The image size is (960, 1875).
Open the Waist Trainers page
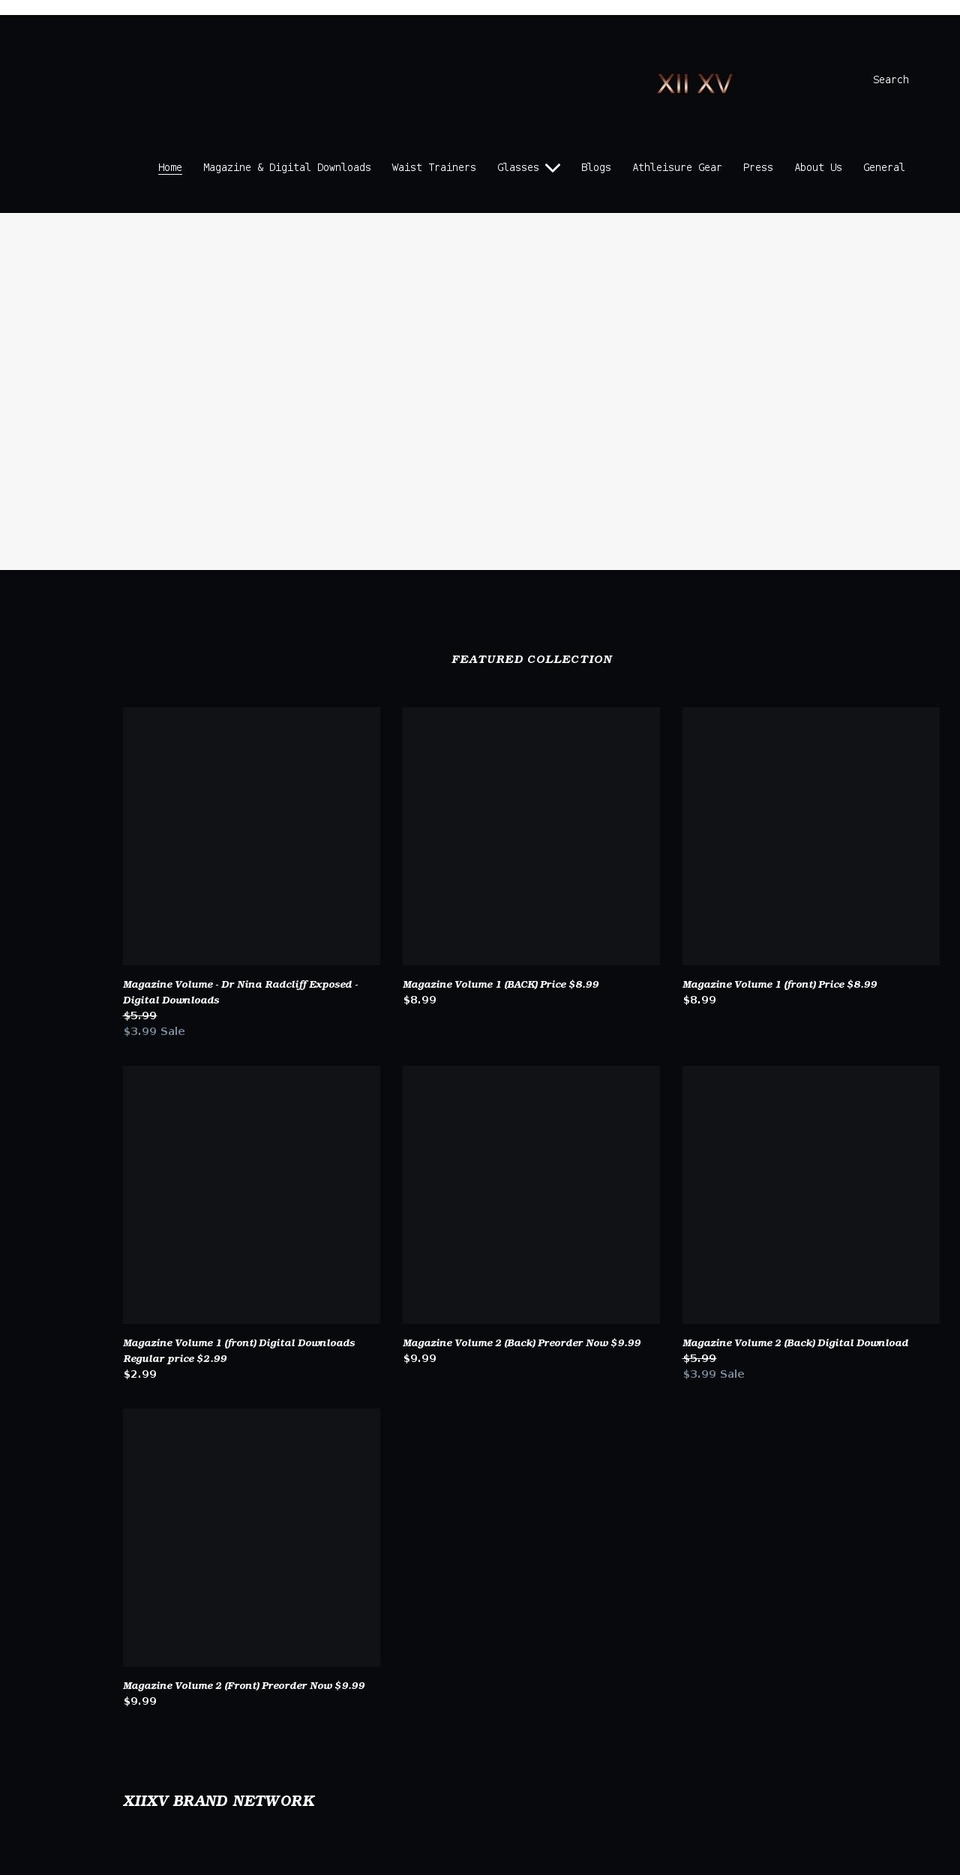coord(434,168)
